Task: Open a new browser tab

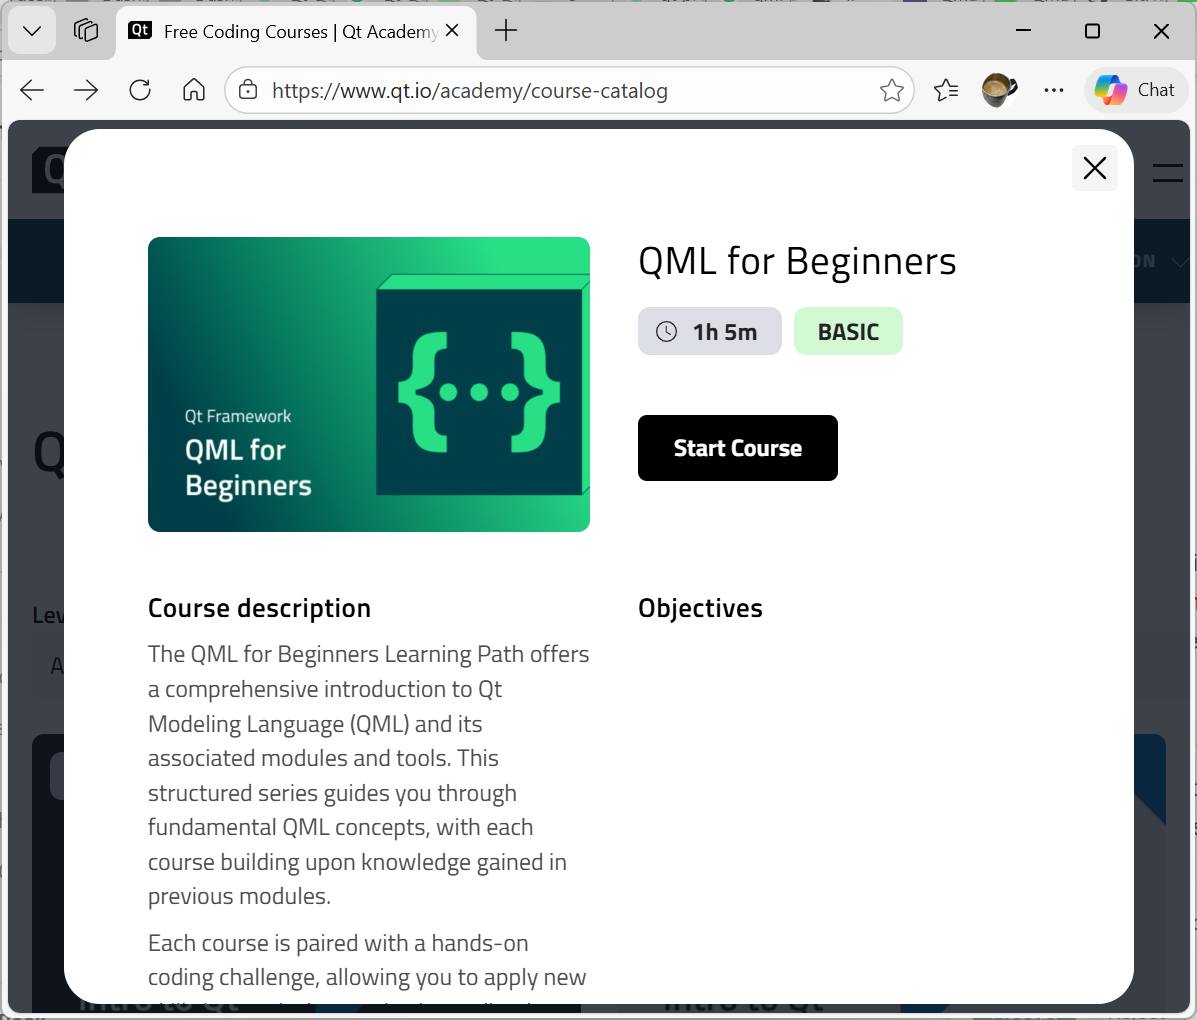Action: click(x=505, y=31)
